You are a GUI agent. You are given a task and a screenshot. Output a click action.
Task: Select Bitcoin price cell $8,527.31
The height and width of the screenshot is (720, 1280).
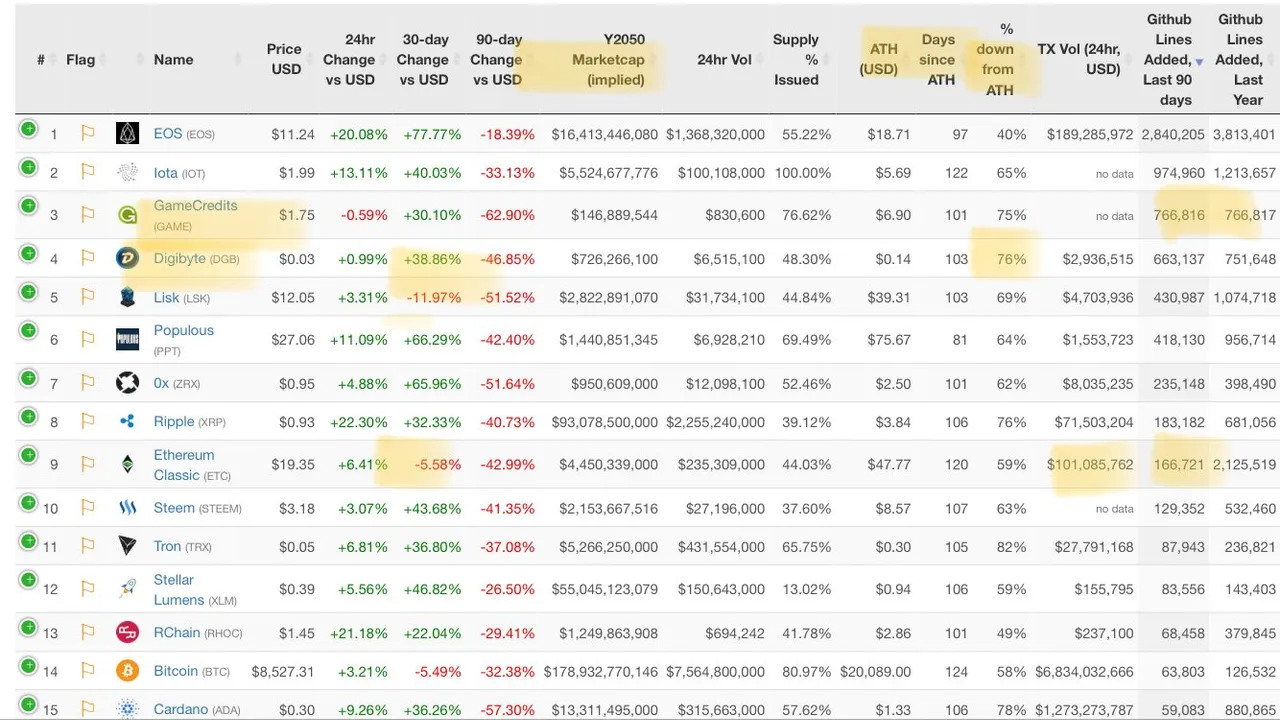coord(283,672)
